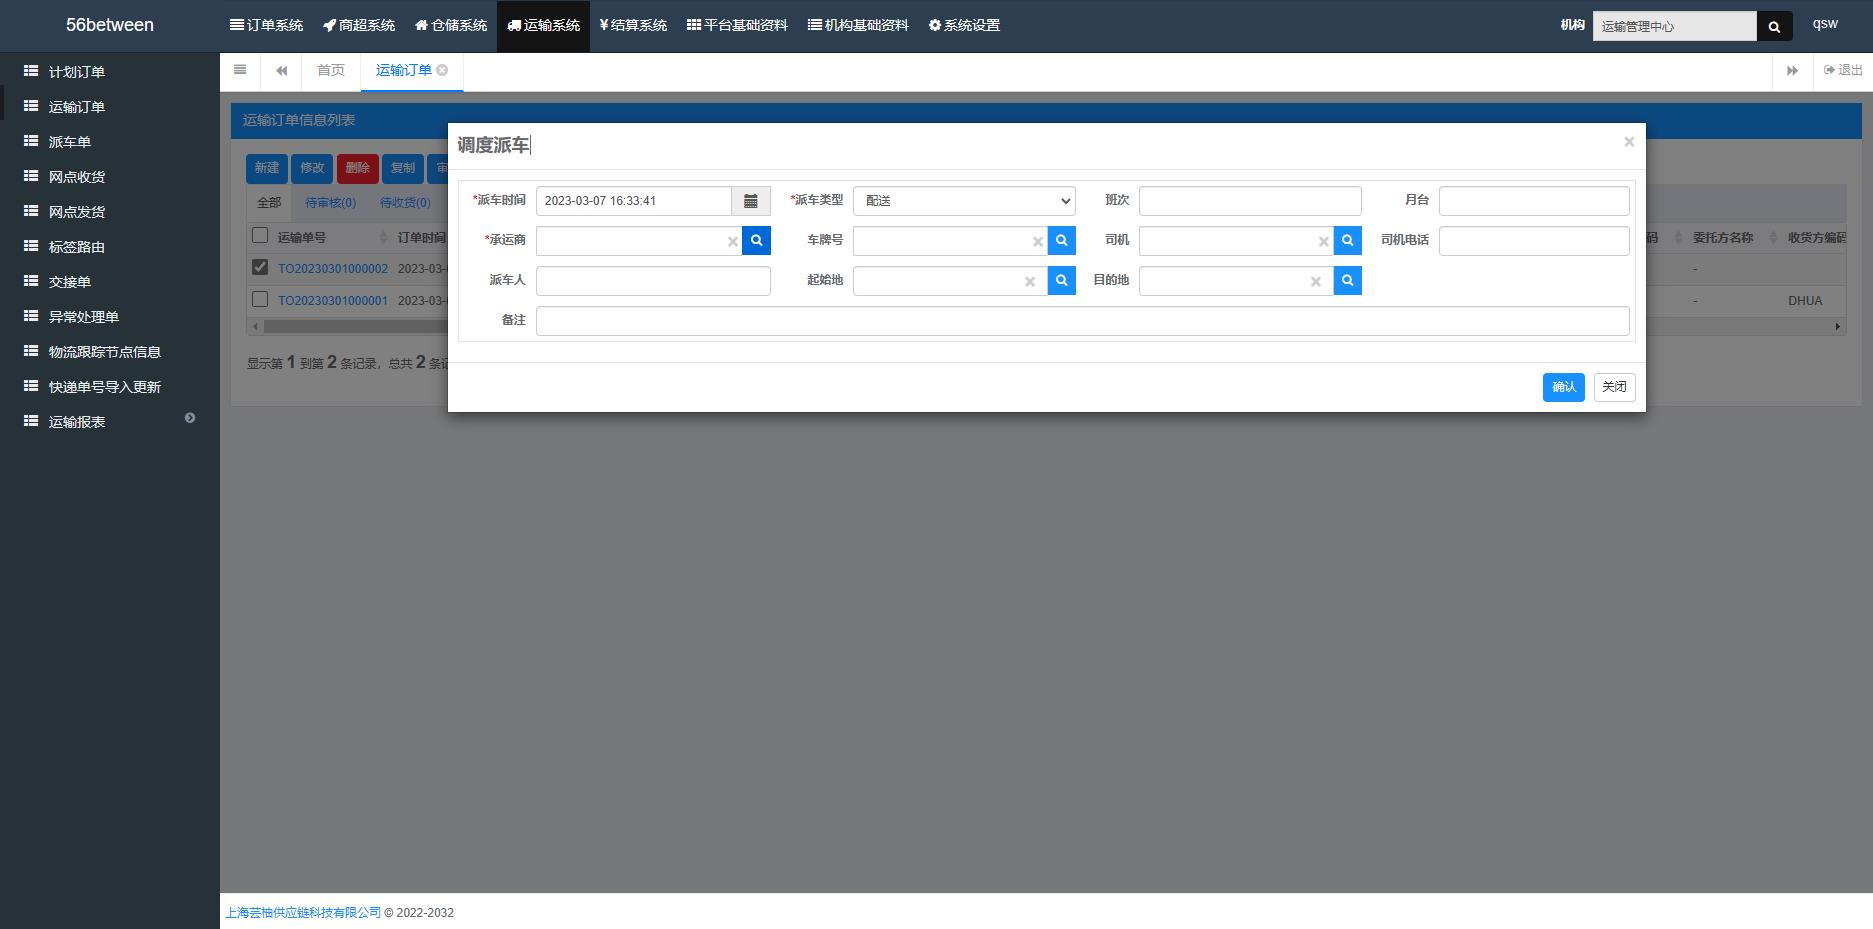Switch to the 运输订单 tab
The height and width of the screenshot is (929, 1873).
(404, 70)
